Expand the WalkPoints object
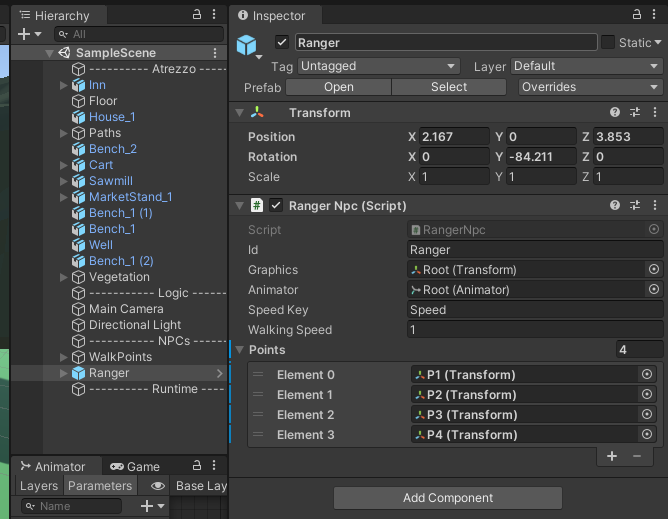 [x=63, y=357]
